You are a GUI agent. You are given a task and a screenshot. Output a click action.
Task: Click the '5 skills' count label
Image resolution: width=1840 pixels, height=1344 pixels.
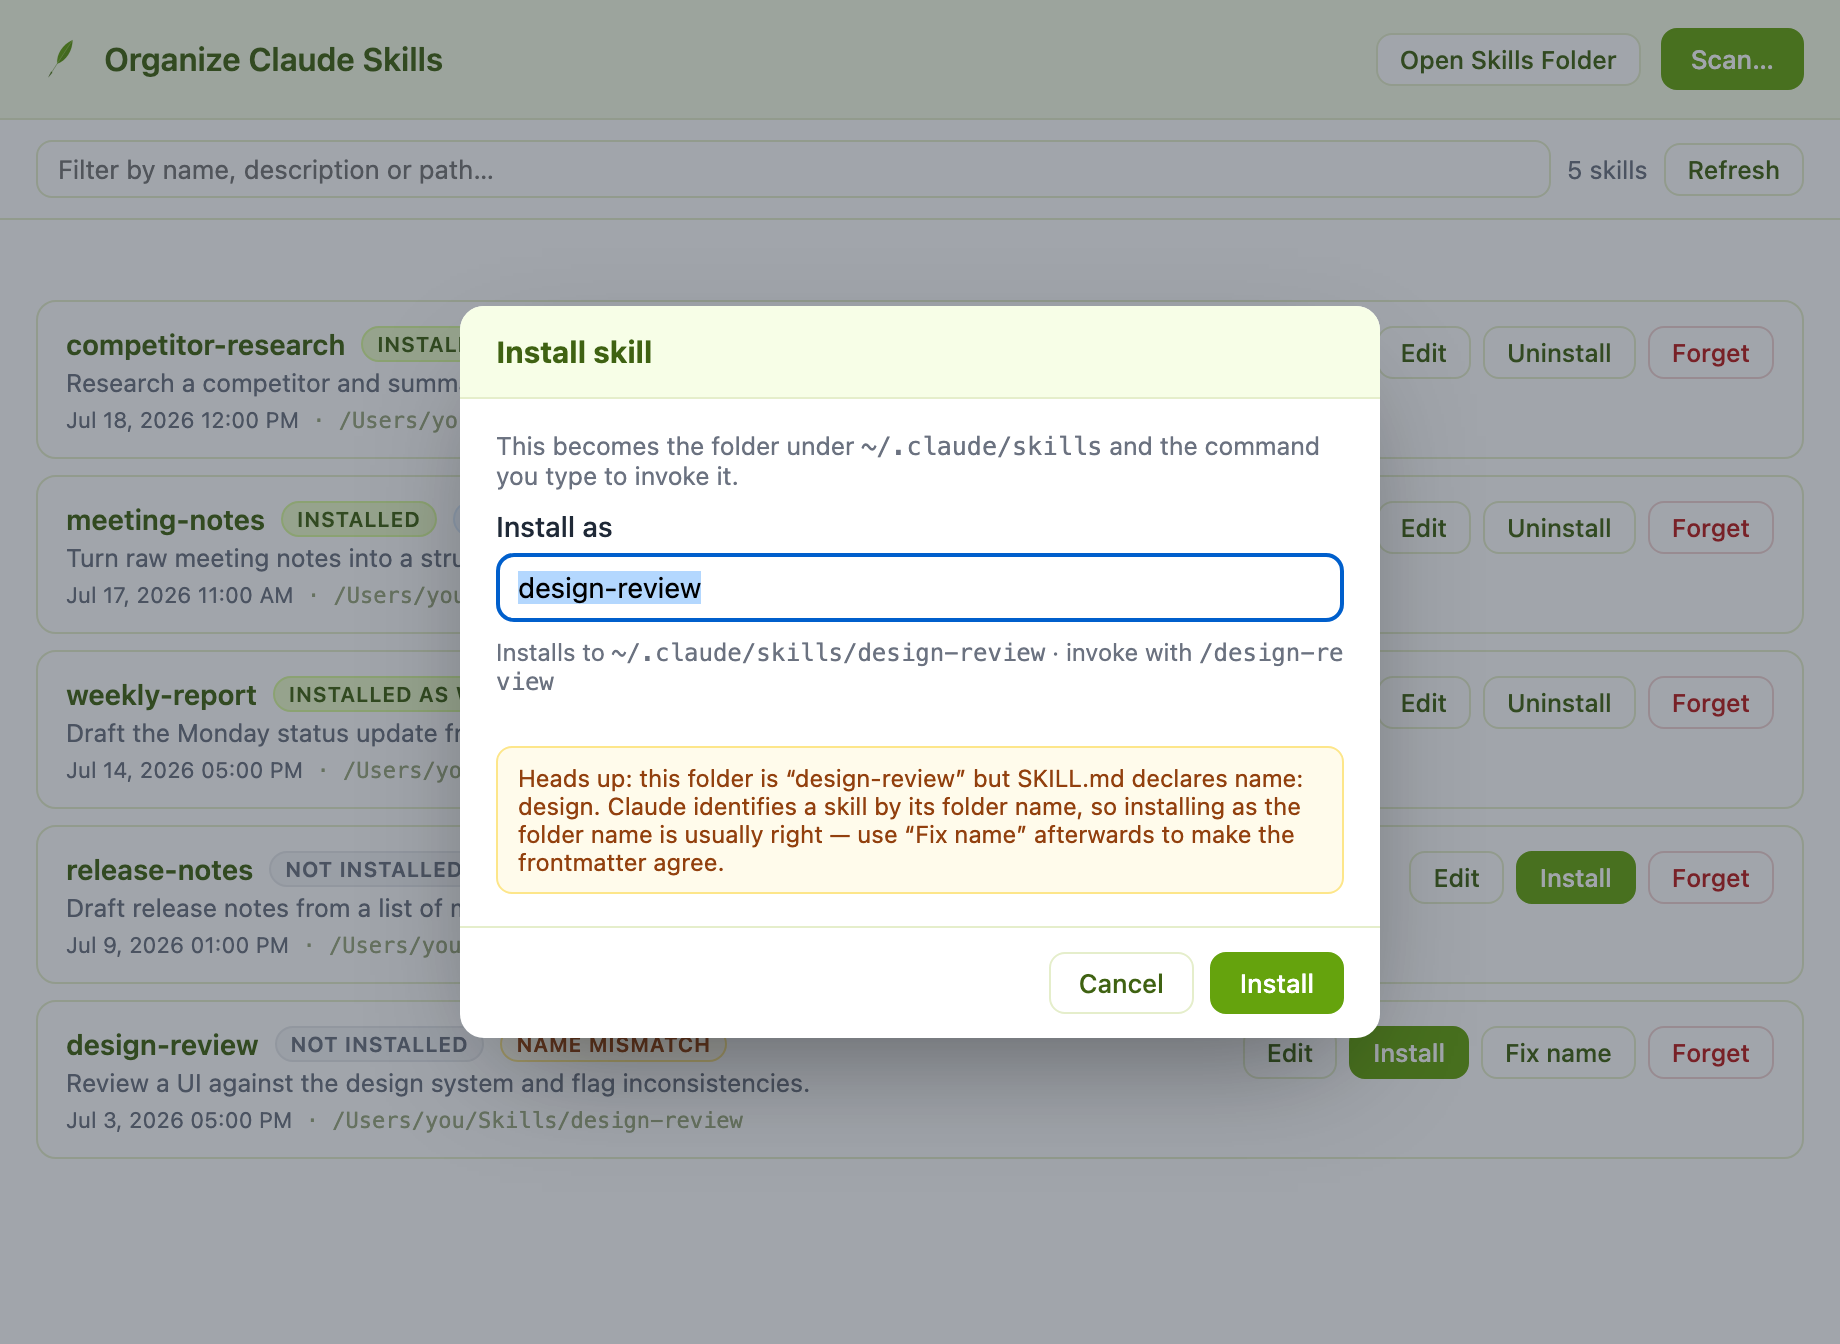(x=1607, y=170)
